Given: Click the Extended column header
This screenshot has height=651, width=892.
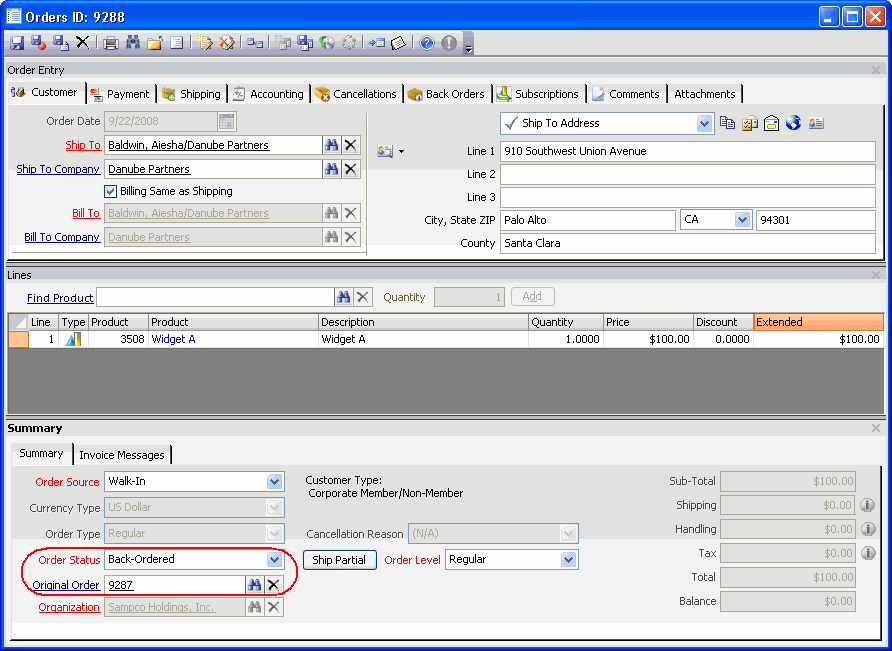Looking at the screenshot, I should click(x=819, y=322).
